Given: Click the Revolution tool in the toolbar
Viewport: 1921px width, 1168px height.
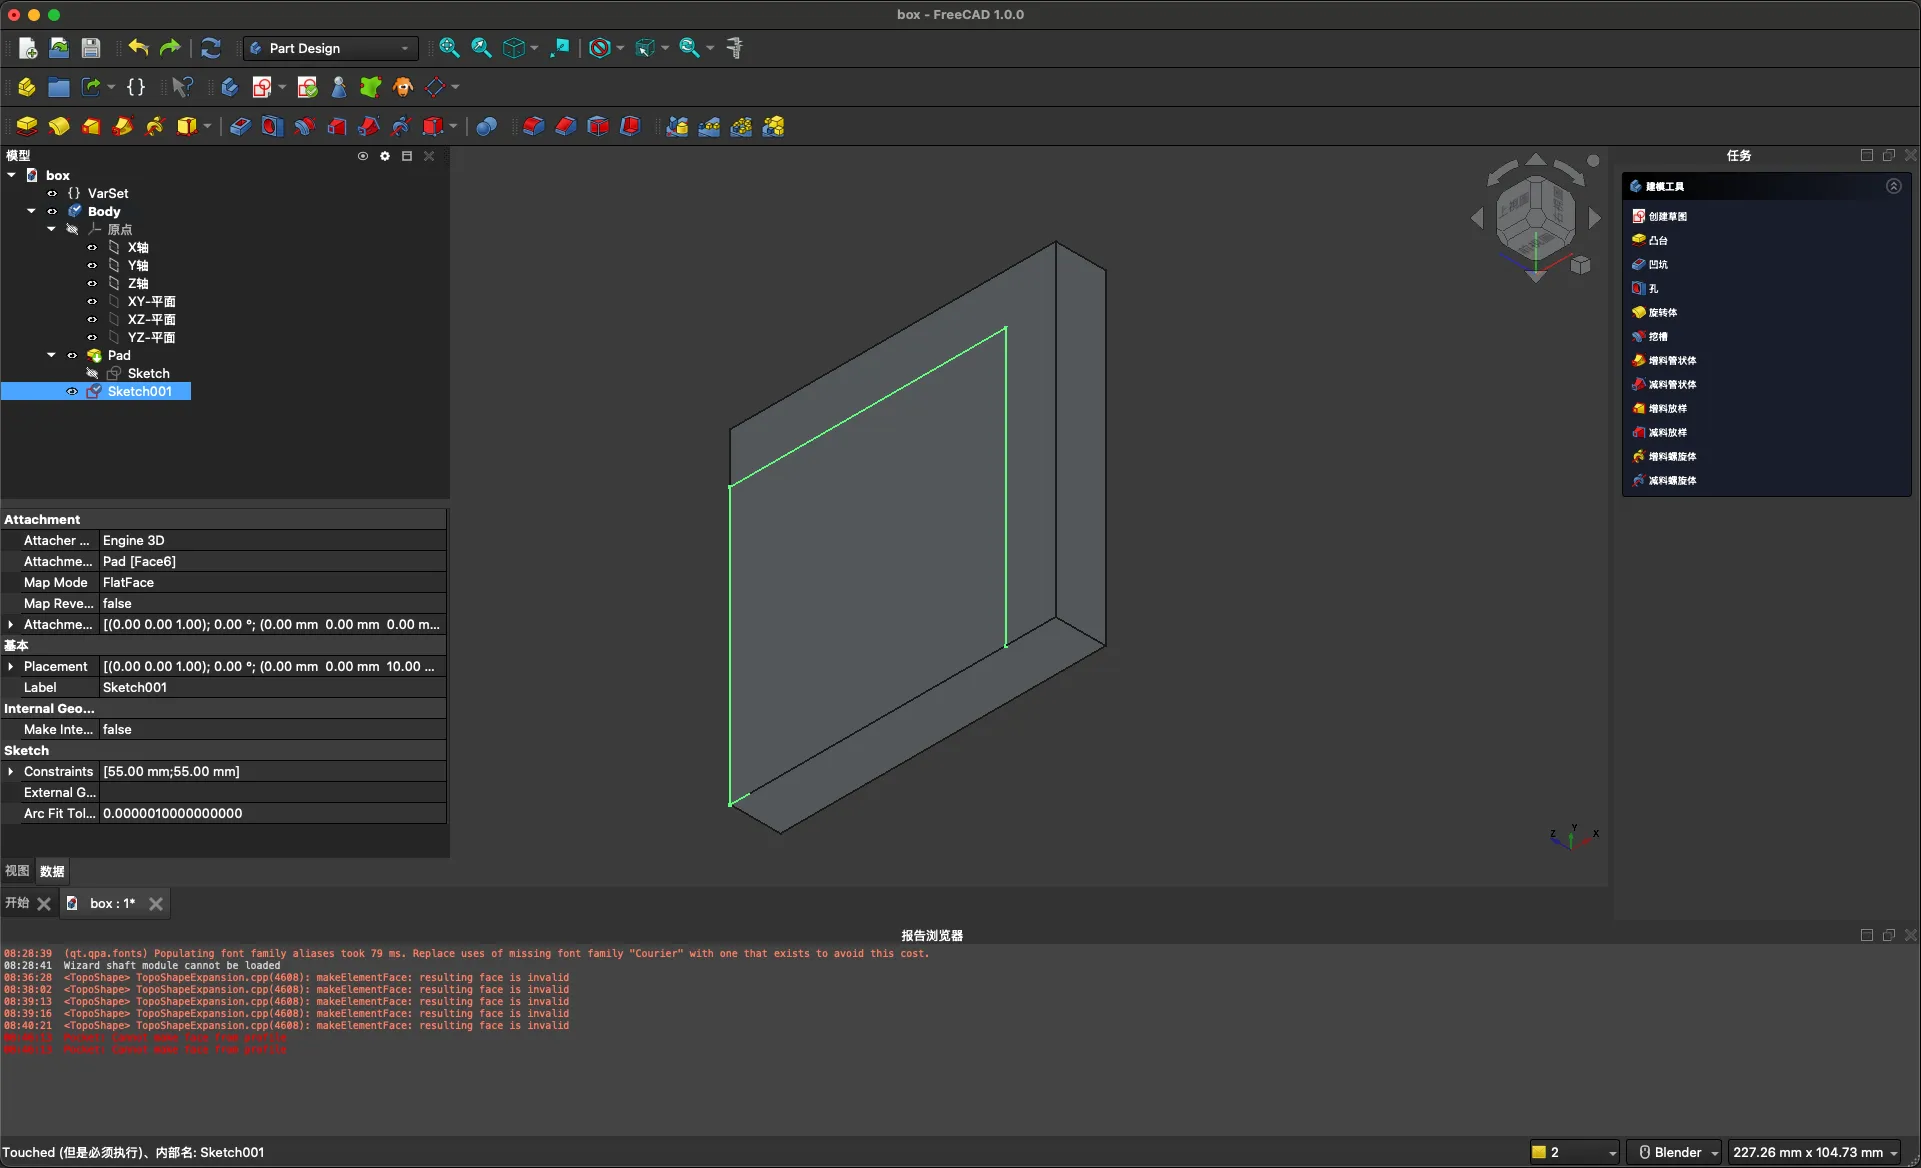Looking at the screenshot, I should (59, 126).
